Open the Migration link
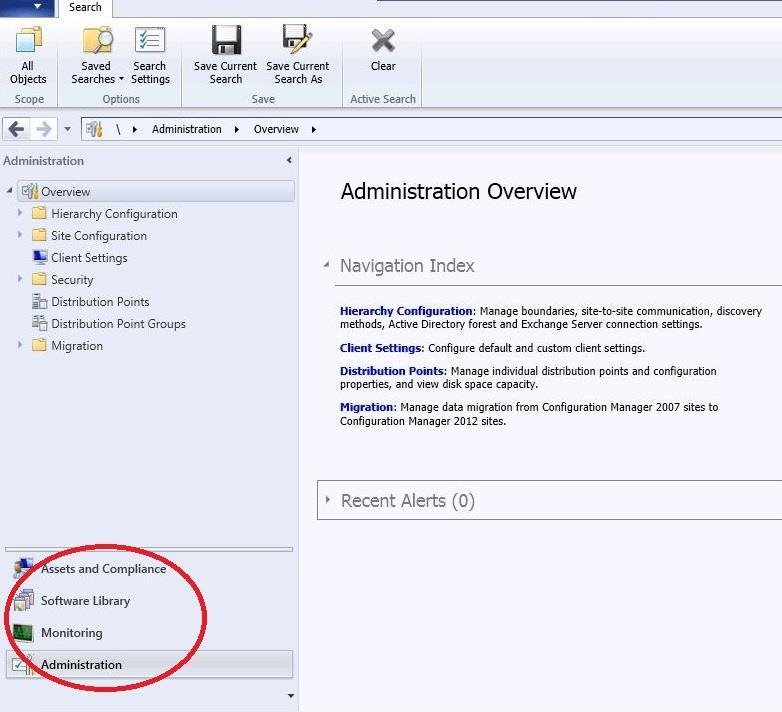Viewport: 782px width, 712px height. tap(367, 407)
